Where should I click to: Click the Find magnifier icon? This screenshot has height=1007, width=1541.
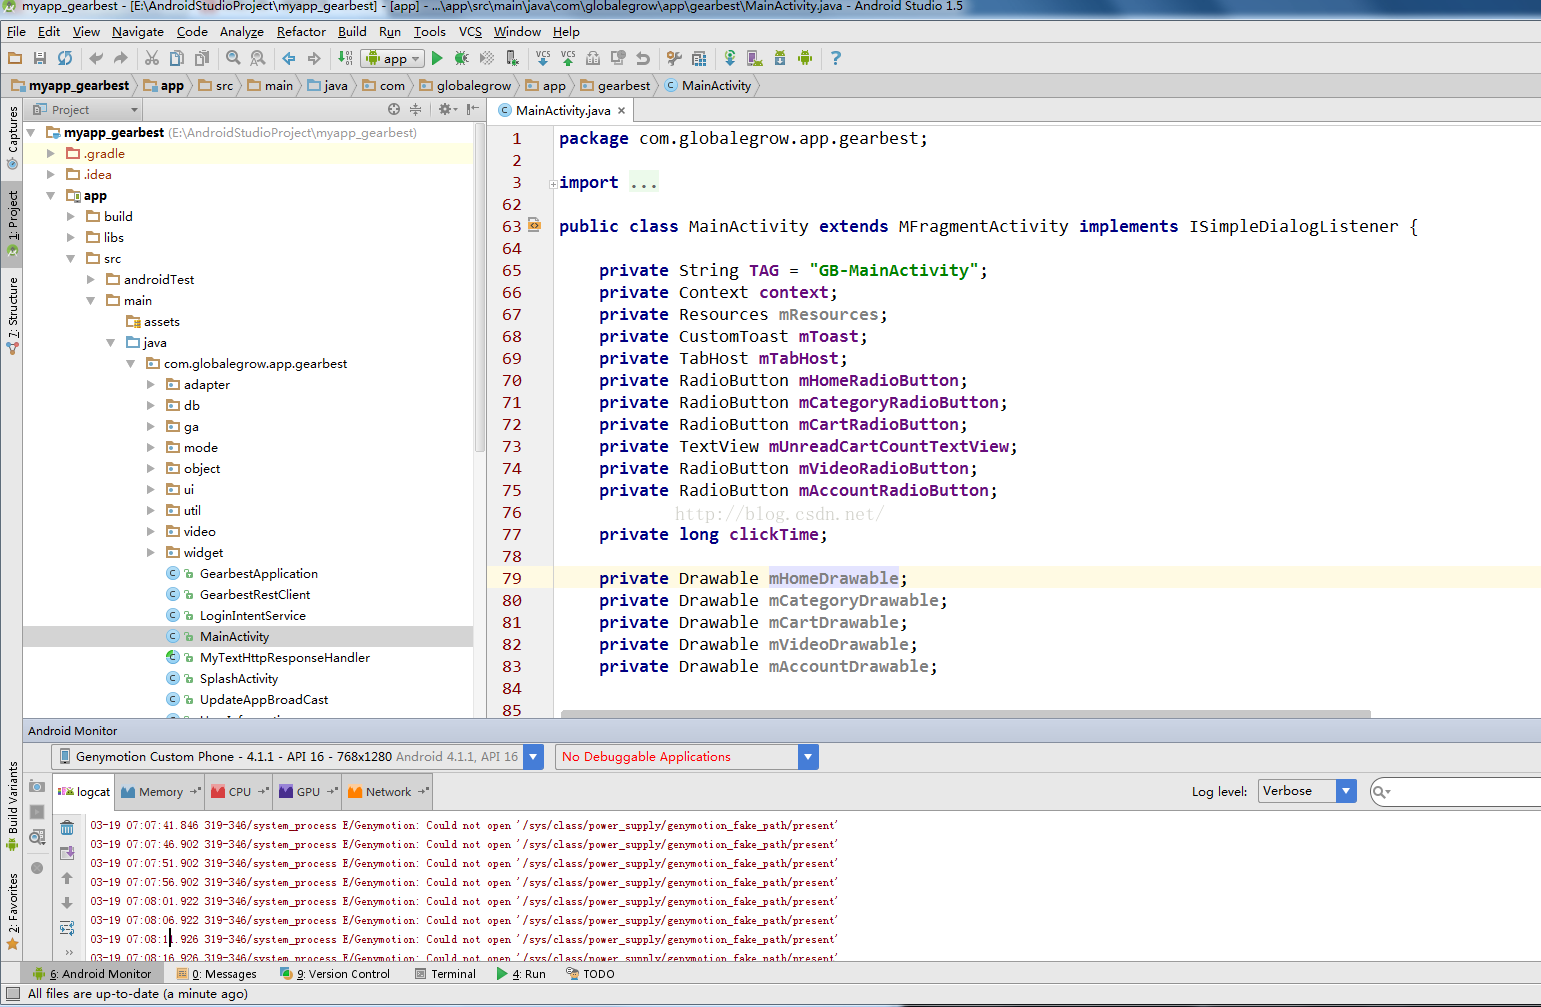pyautogui.click(x=233, y=58)
